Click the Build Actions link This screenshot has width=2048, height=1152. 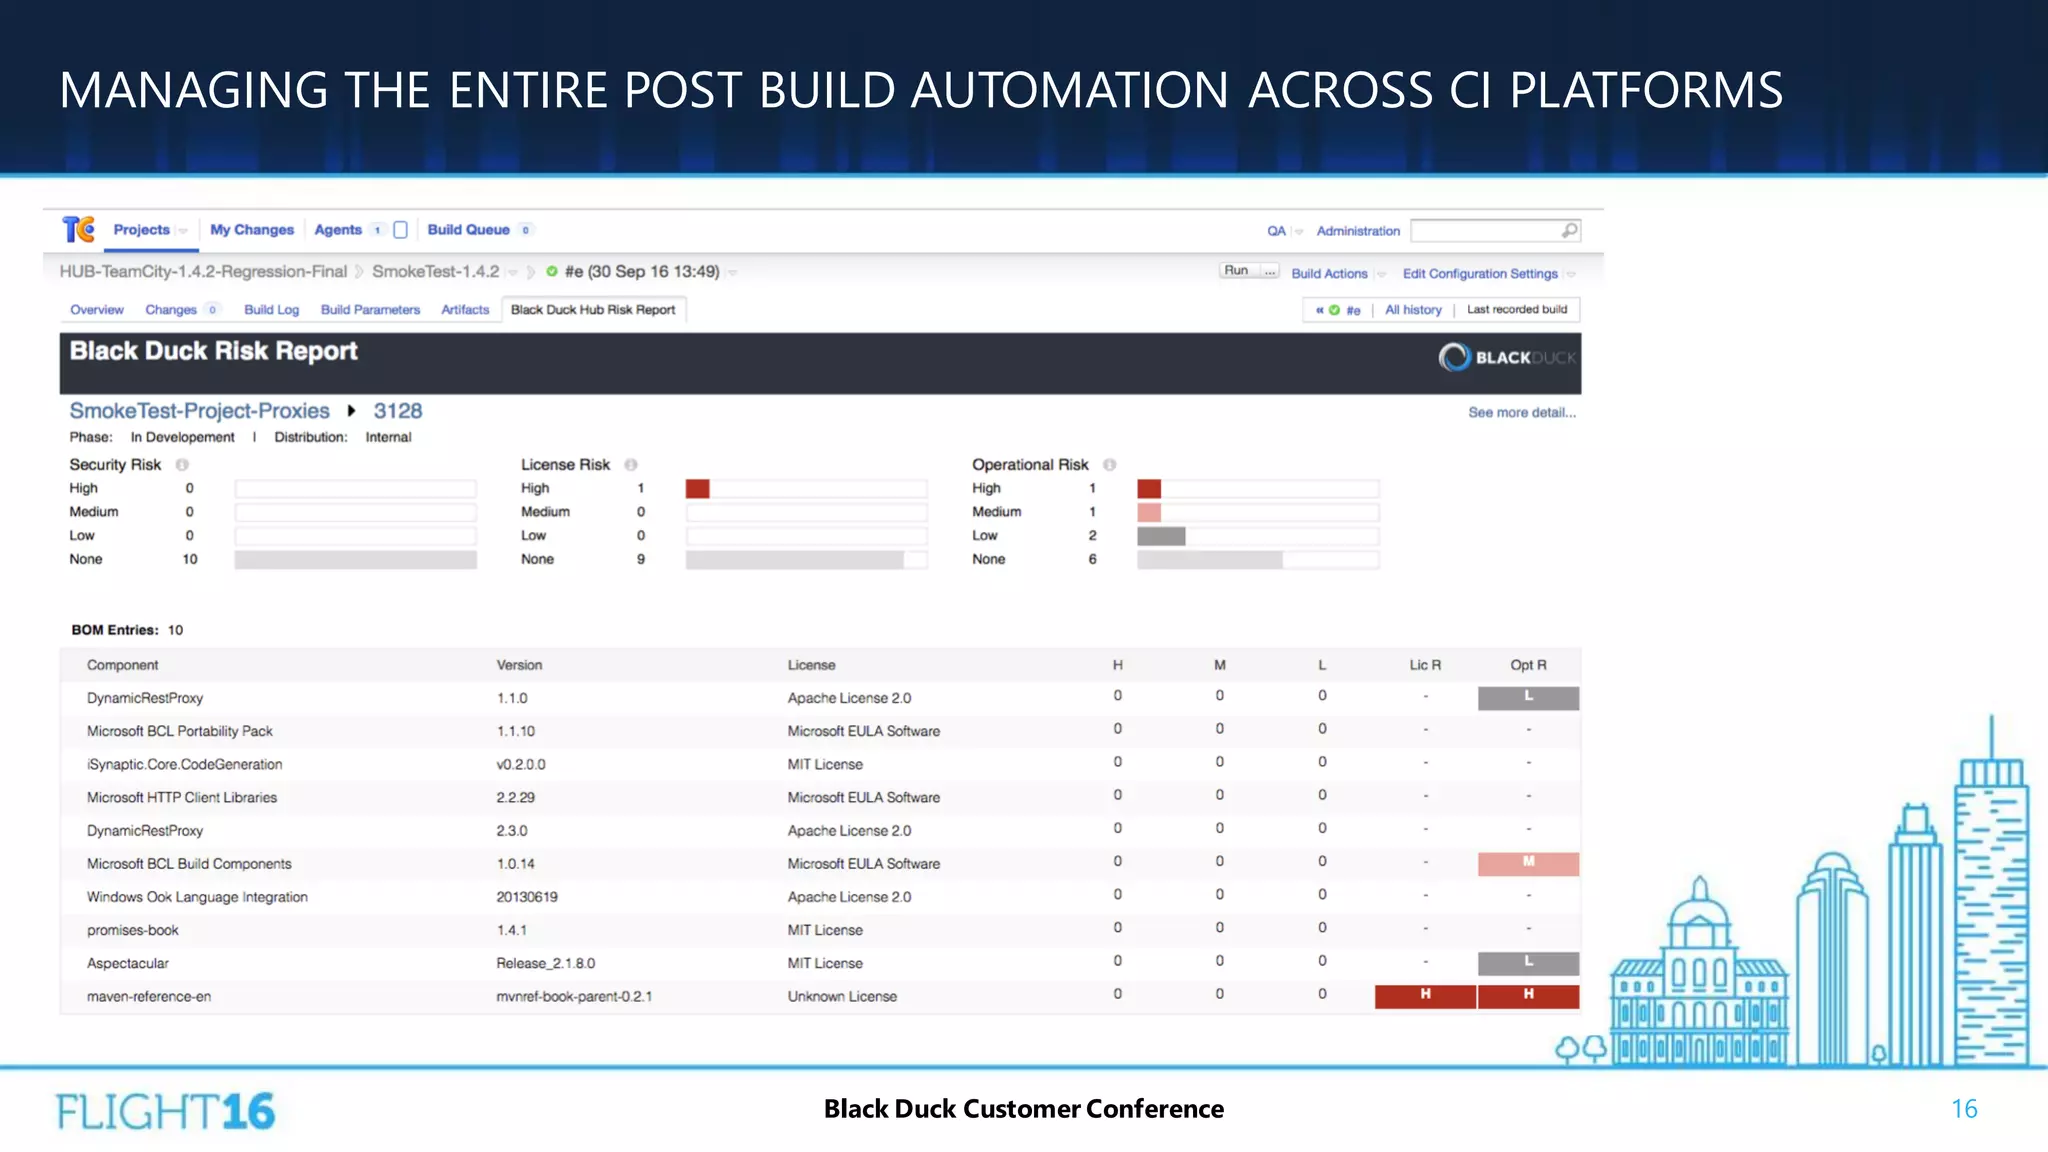pos(1329,274)
